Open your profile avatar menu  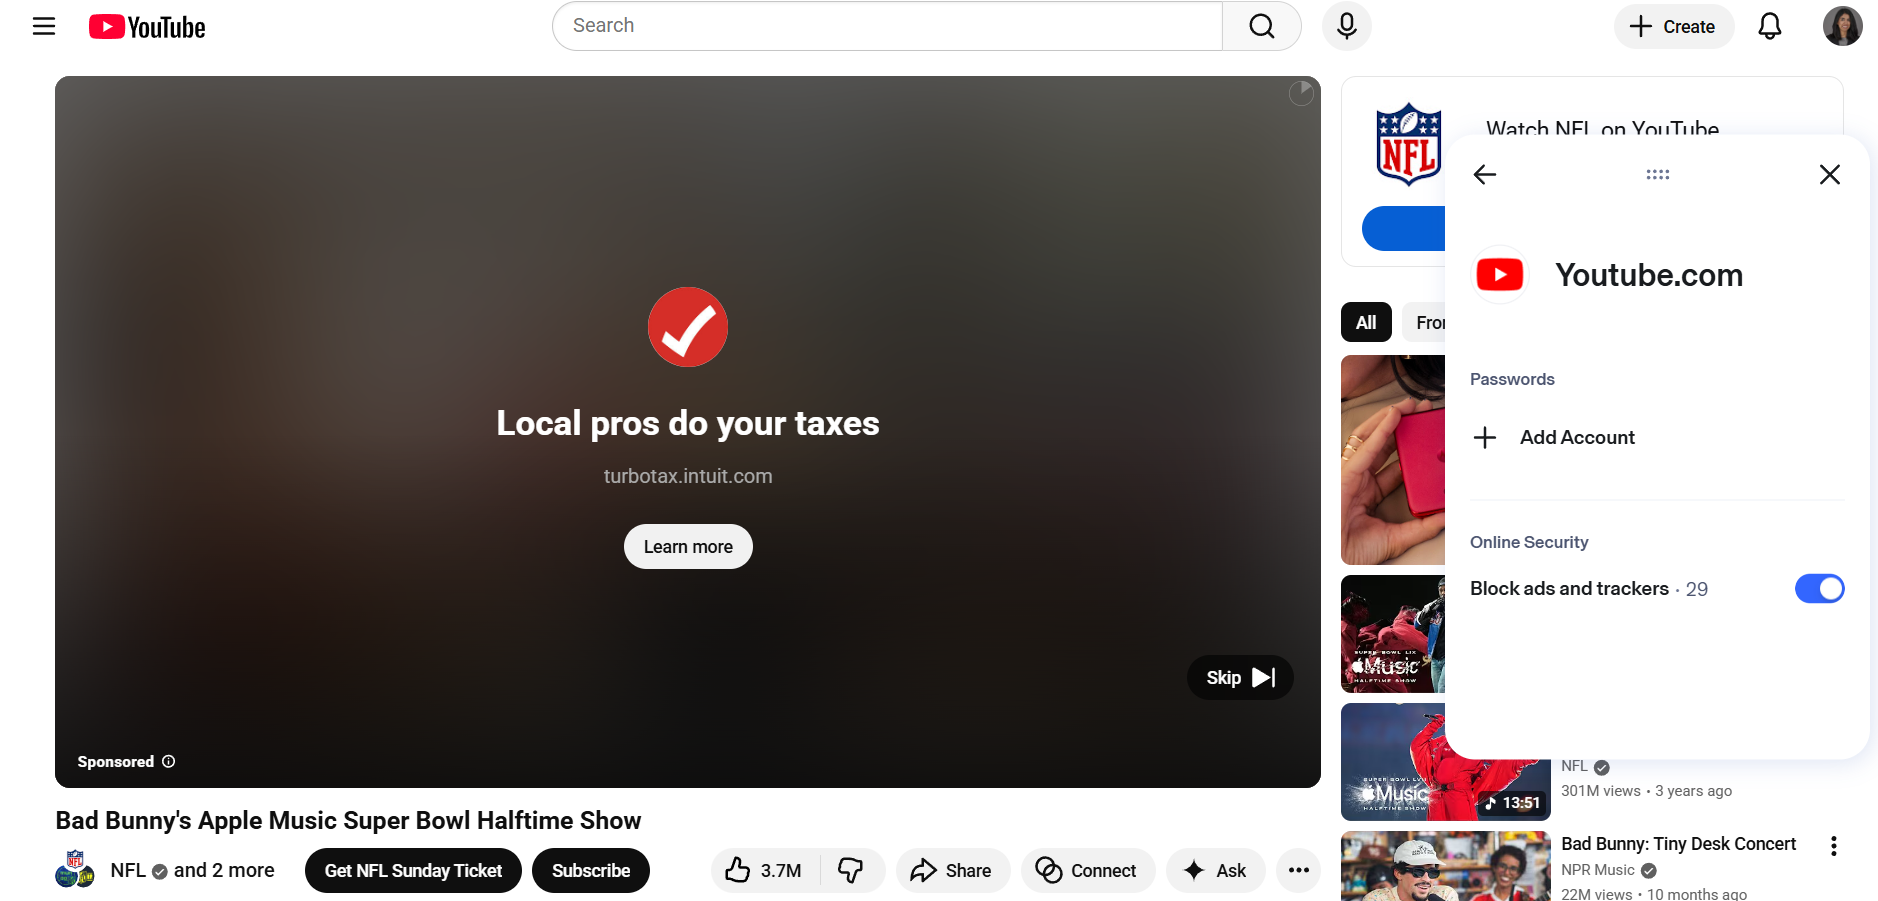[x=1843, y=26]
